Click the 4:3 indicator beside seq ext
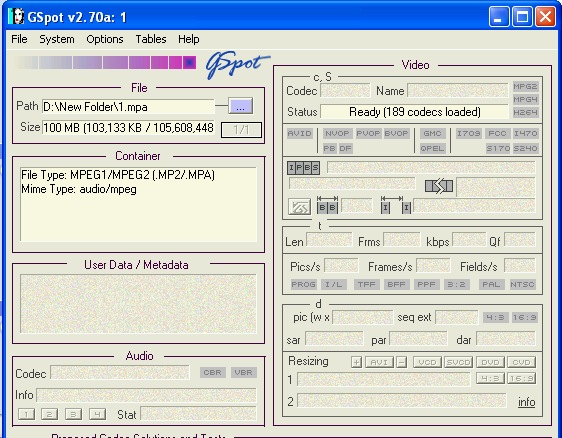This screenshot has height=438, width=562. click(495, 318)
